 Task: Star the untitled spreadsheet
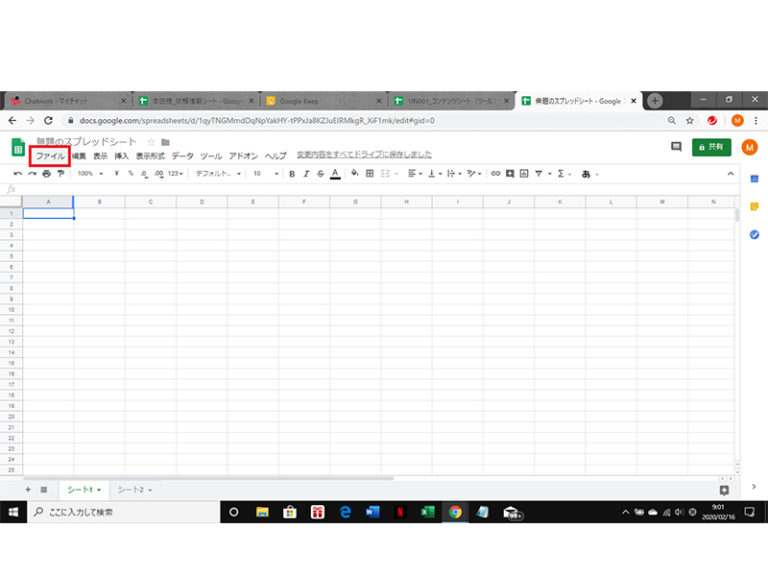pos(151,142)
